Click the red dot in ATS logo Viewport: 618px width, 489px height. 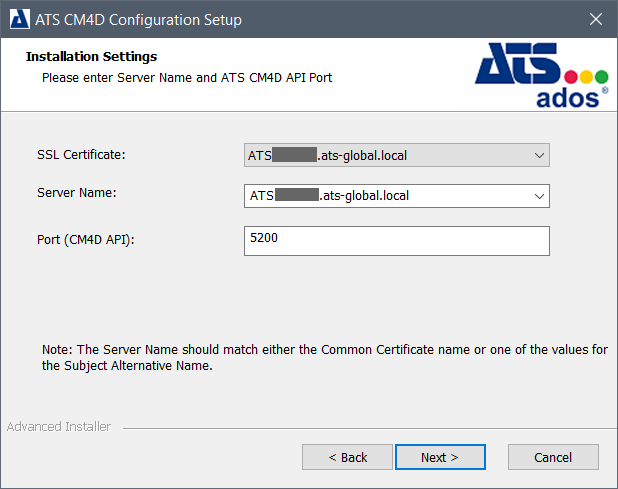(572, 77)
